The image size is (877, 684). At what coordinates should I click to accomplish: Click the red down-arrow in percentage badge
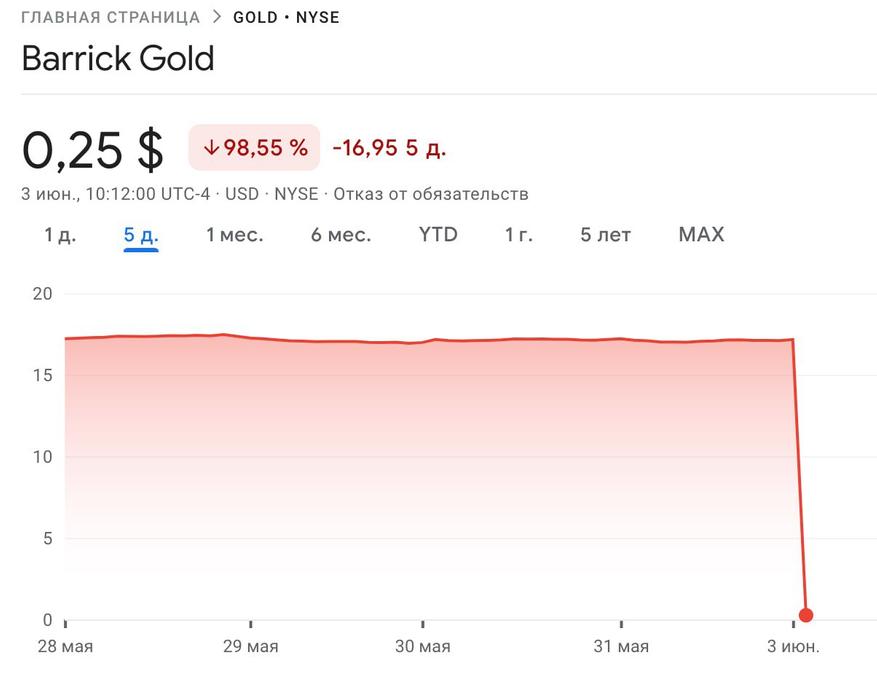pyautogui.click(x=210, y=148)
